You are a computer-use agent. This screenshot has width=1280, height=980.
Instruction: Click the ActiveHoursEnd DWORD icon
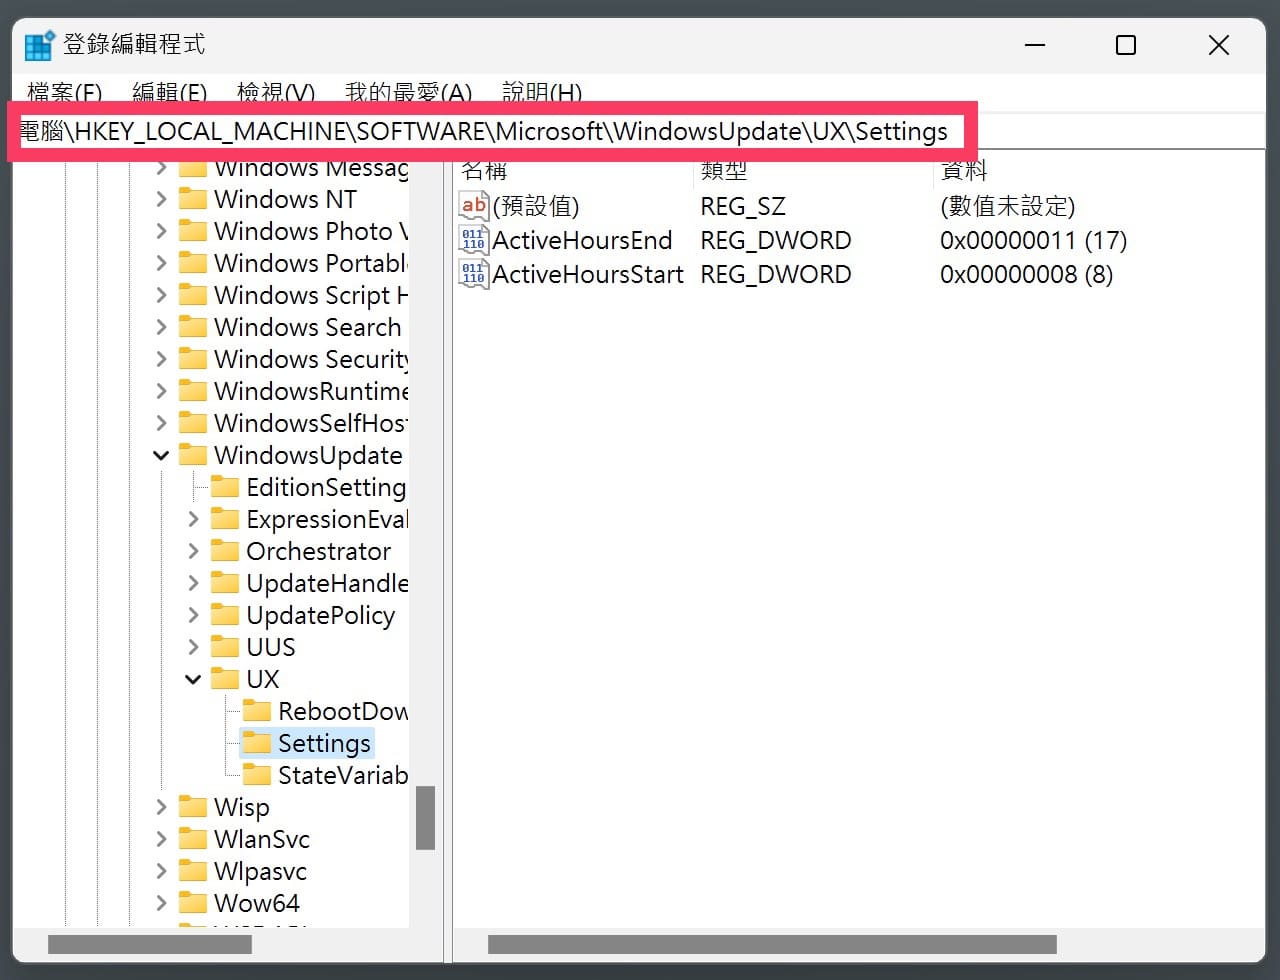474,240
